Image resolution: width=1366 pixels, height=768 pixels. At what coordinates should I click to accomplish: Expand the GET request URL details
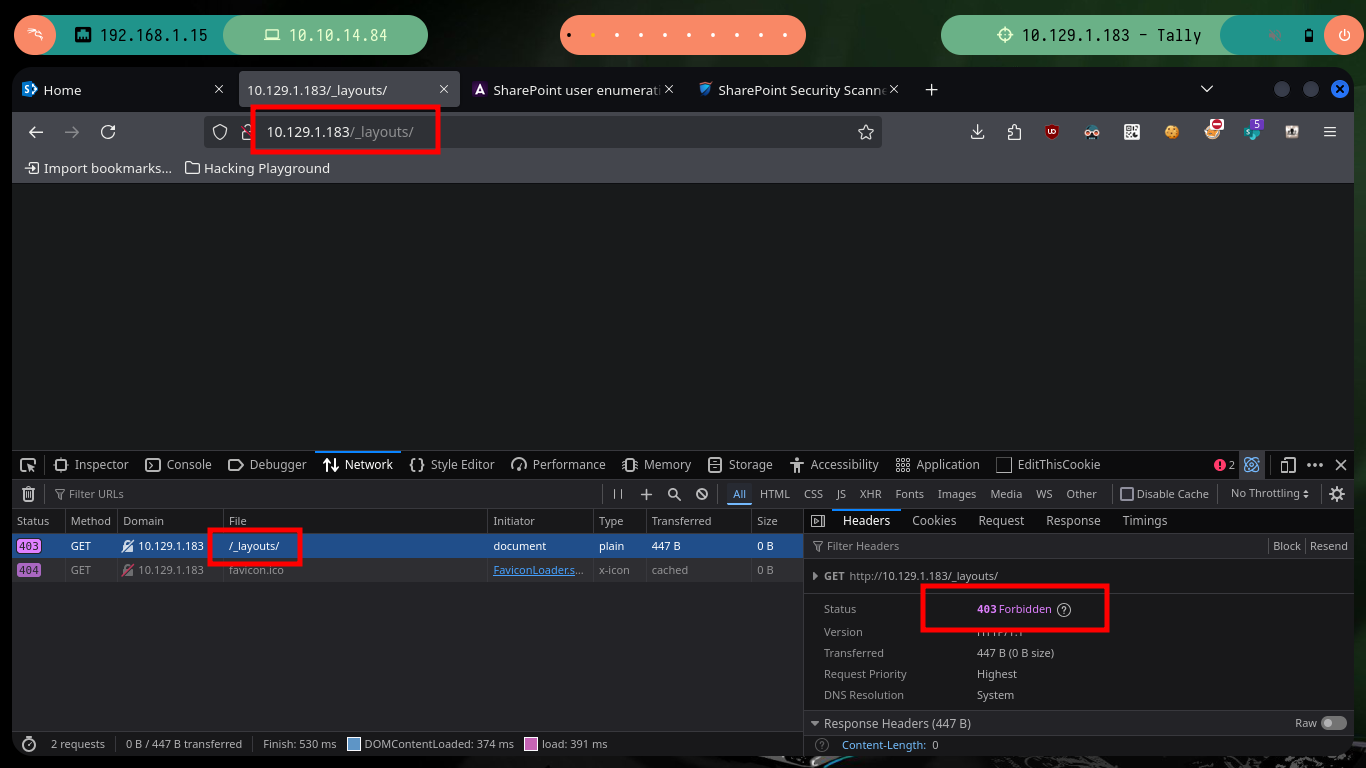(813, 576)
